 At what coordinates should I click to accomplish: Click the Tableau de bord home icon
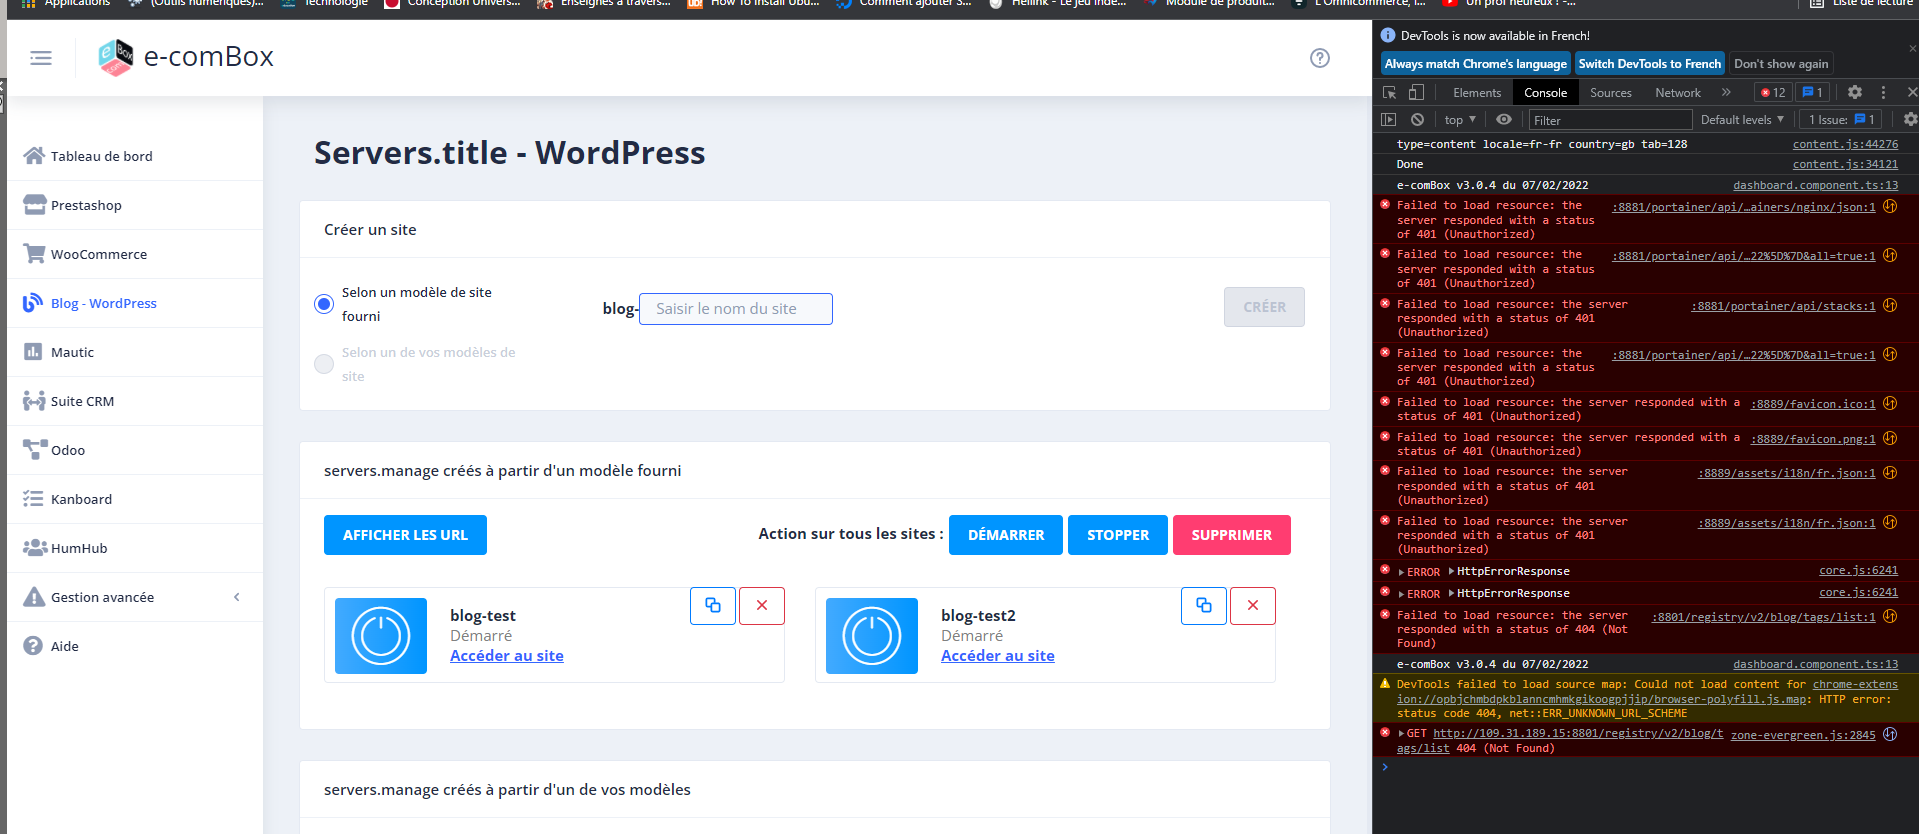click(x=34, y=155)
